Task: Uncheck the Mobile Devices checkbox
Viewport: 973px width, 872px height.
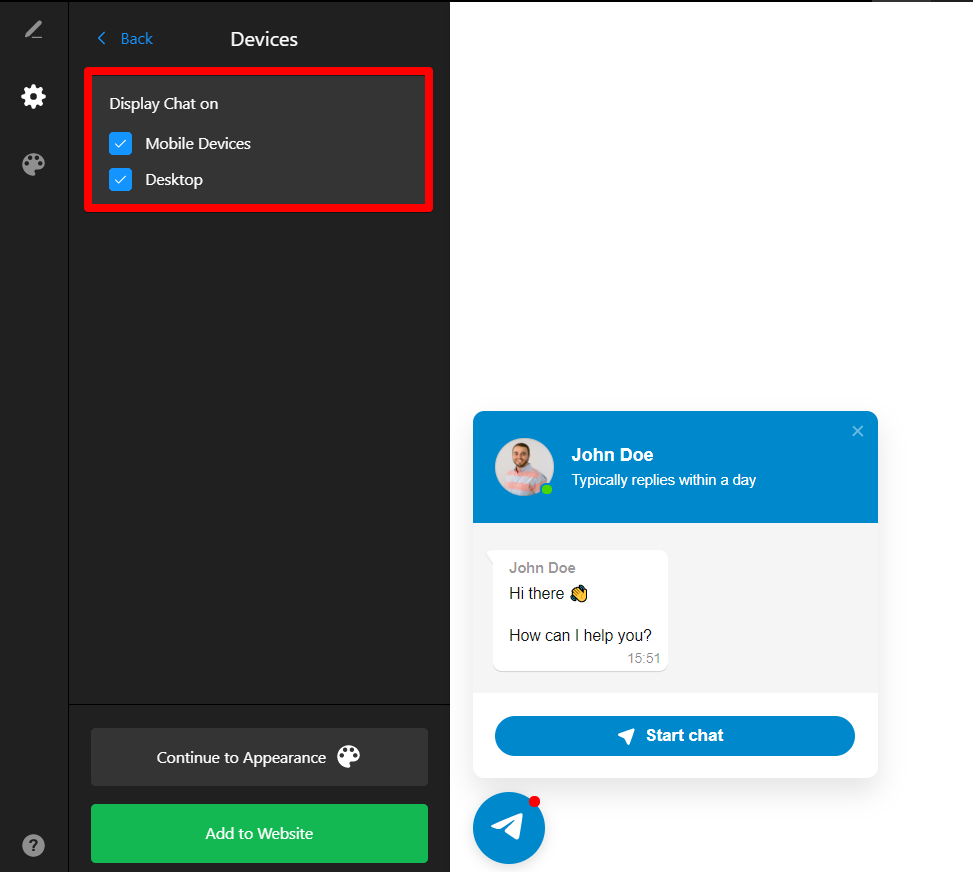Action: point(120,143)
